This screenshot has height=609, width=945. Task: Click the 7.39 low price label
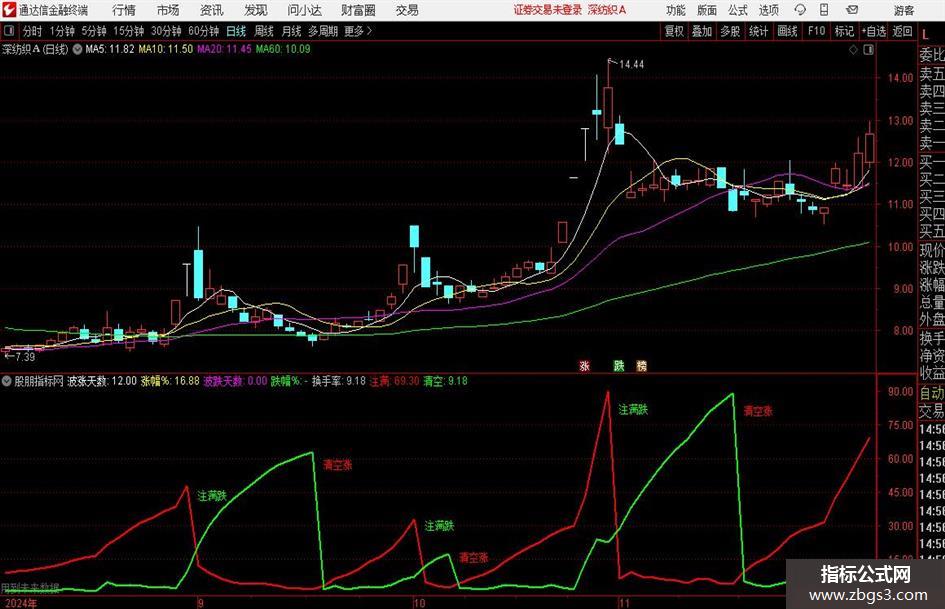pos(25,357)
